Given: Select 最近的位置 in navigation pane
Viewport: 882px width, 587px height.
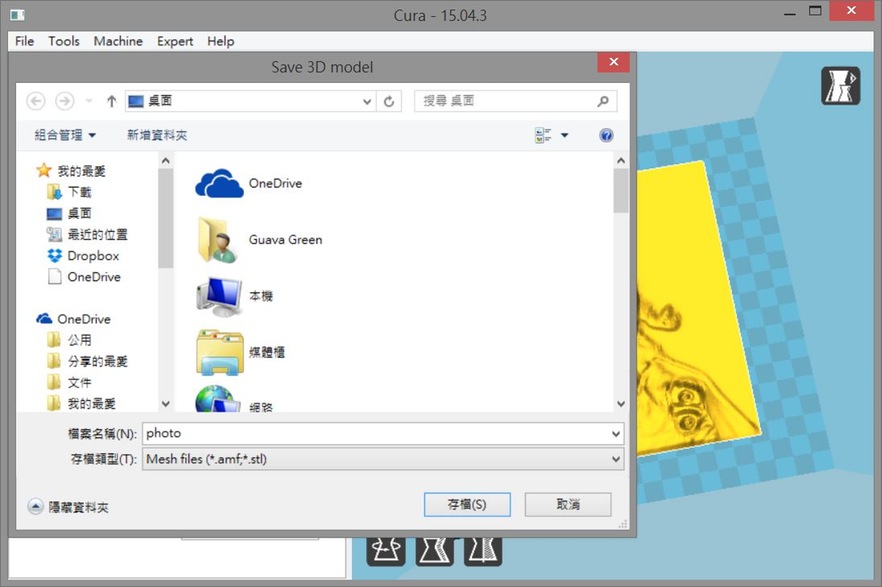Looking at the screenshot, I should [87, 234].
